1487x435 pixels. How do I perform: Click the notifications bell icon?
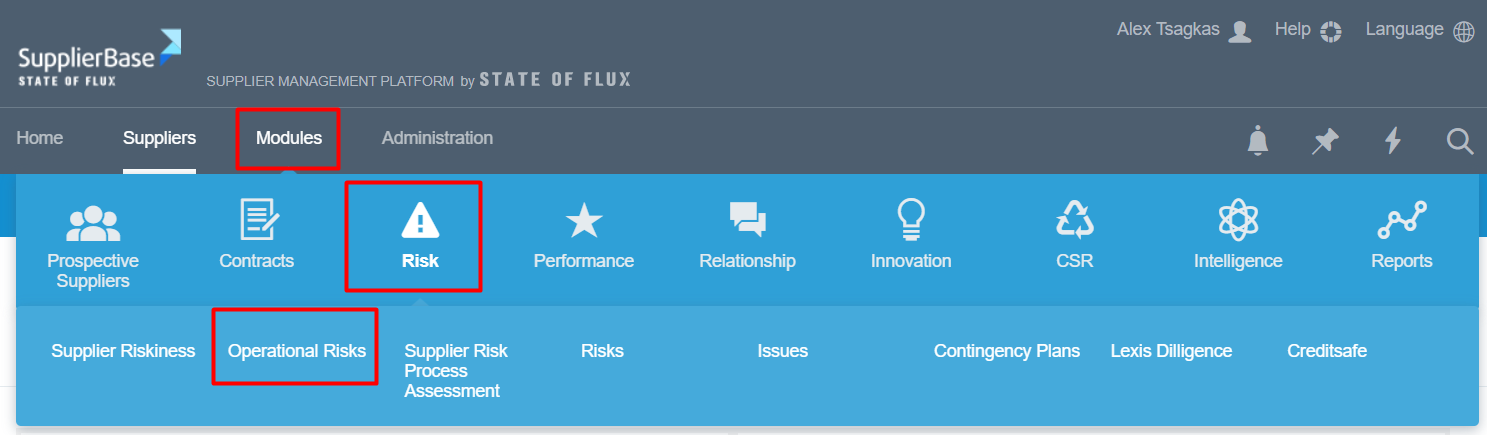[1258, 141]
